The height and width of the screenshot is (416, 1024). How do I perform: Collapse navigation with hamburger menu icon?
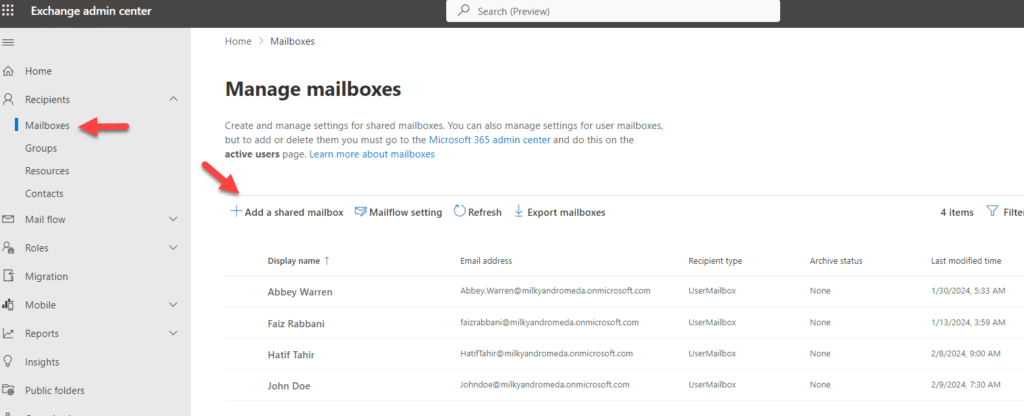pos(8,42)
